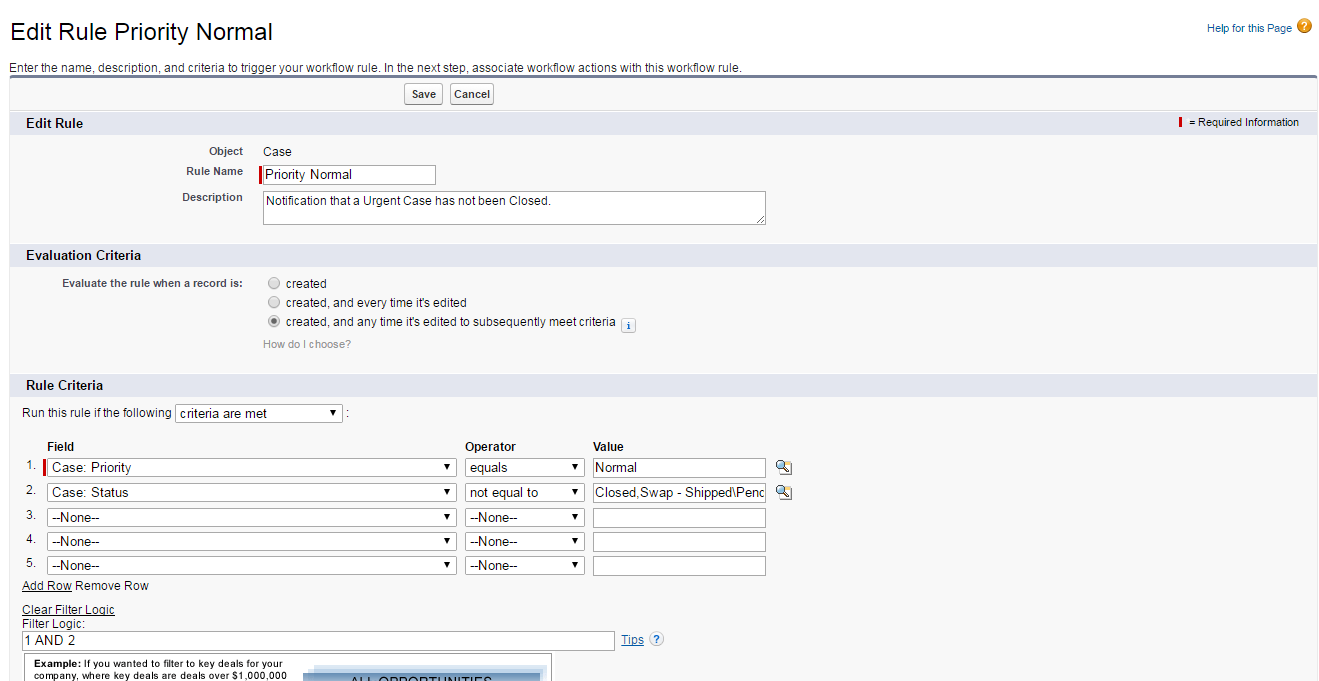The height and width of the screenshot is (681, 1319).
Task: Click the Tips help question mark icon
Action: click(x=657, y=640)
